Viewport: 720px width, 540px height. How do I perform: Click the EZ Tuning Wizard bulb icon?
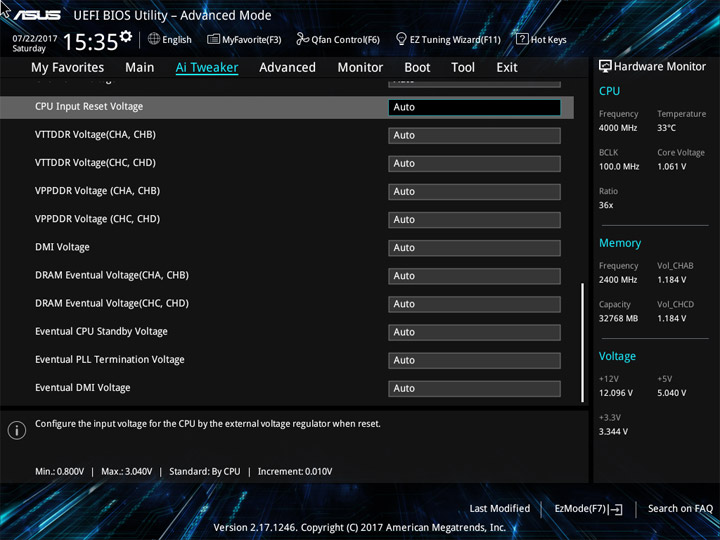pos(401,39)
